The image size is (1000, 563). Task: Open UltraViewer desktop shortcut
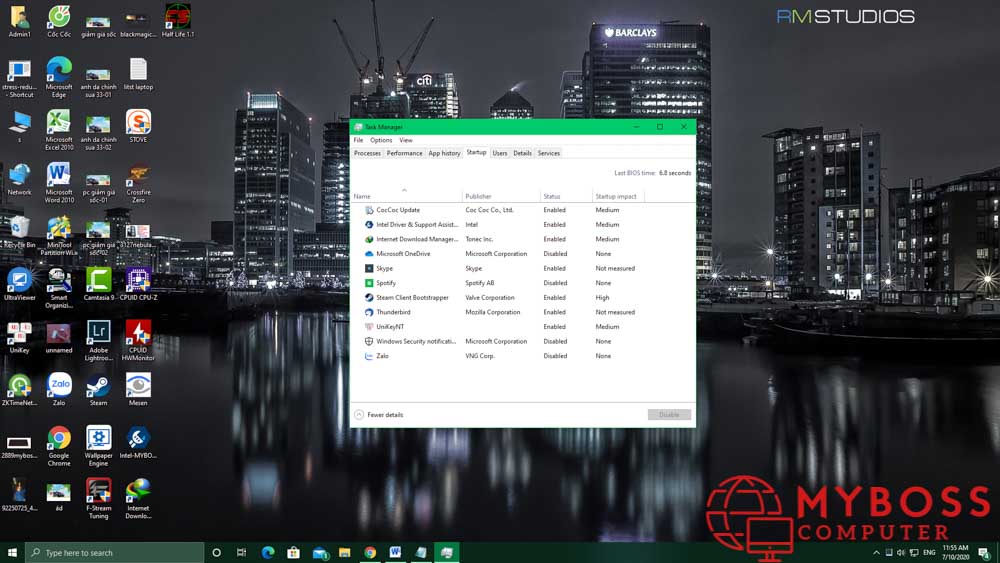tap(19, 284)
